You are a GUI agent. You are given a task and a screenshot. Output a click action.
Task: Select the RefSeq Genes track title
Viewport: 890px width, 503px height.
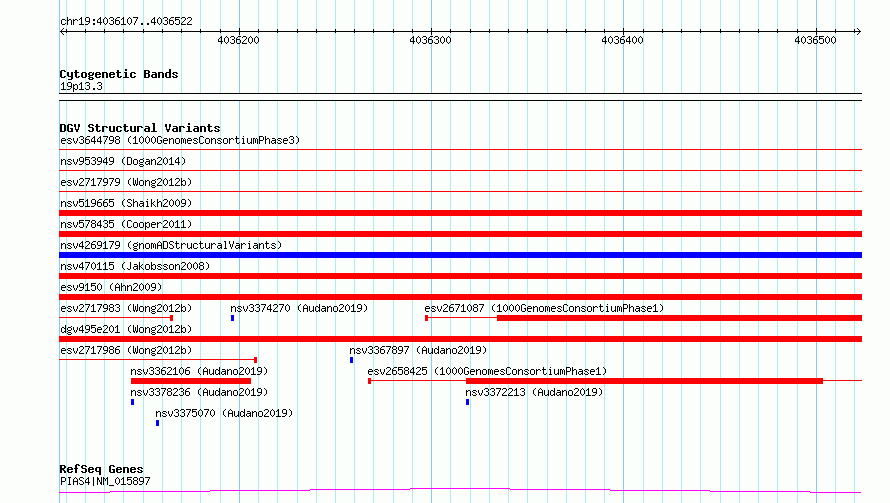click(x=101, y=469)
